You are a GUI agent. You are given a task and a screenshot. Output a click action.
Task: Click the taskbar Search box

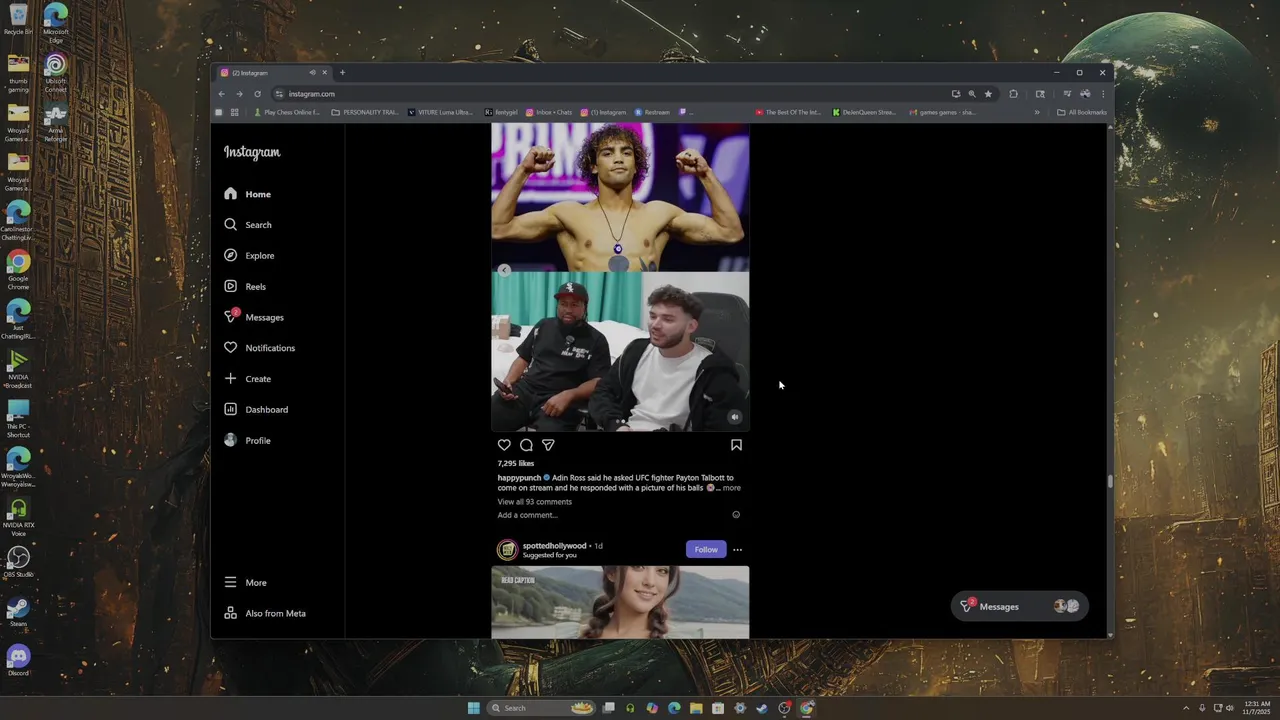point(541,708)
